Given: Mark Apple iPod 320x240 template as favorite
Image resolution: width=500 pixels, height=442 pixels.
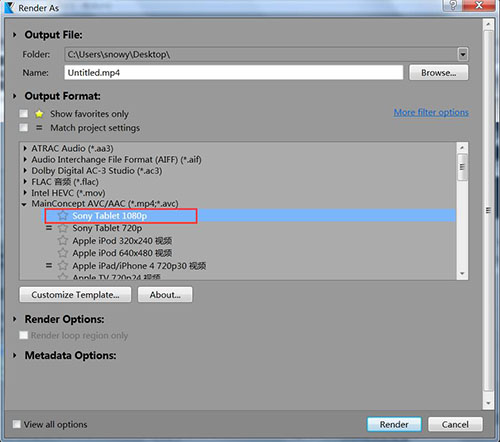Looking at the screenshot, I should pyautogui.click(x=63, y=241).
